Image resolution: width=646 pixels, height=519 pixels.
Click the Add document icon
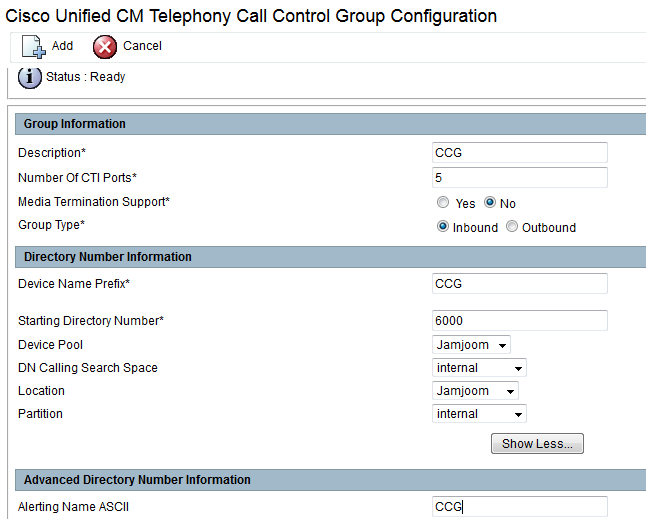[x=33, y=47]
